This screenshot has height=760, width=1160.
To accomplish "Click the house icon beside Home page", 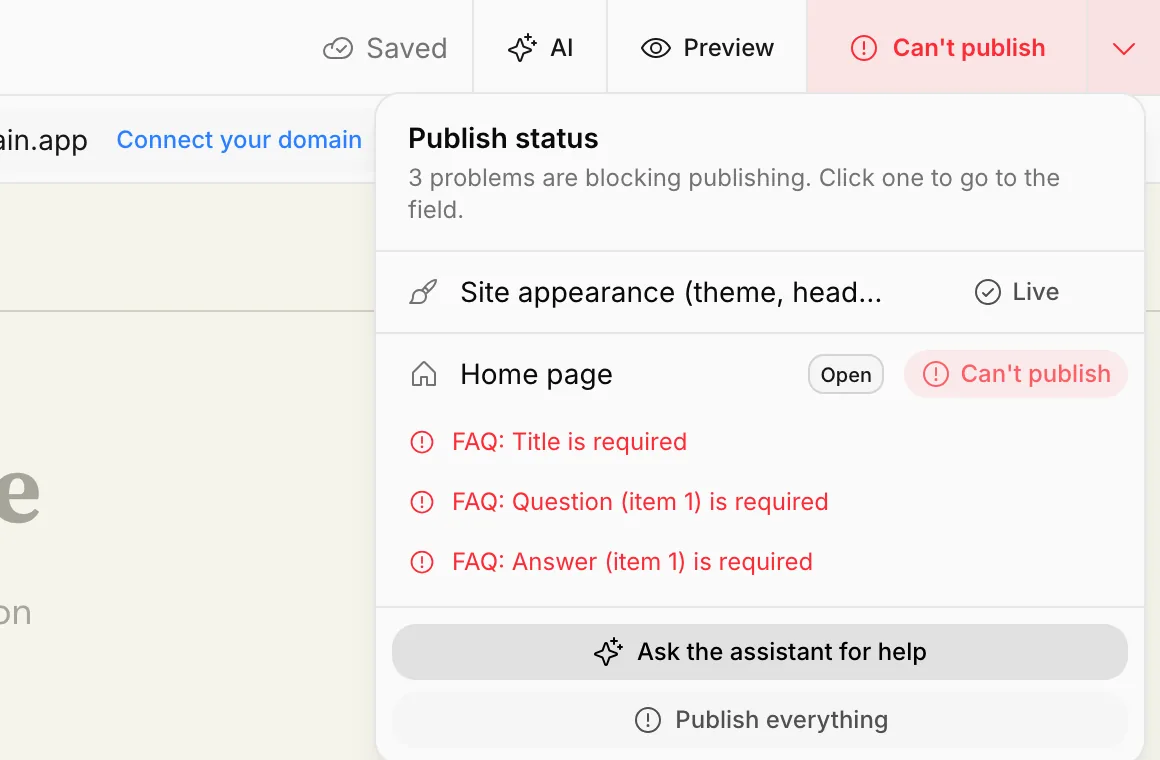I will pyautogui.click(x=424, y=374).
